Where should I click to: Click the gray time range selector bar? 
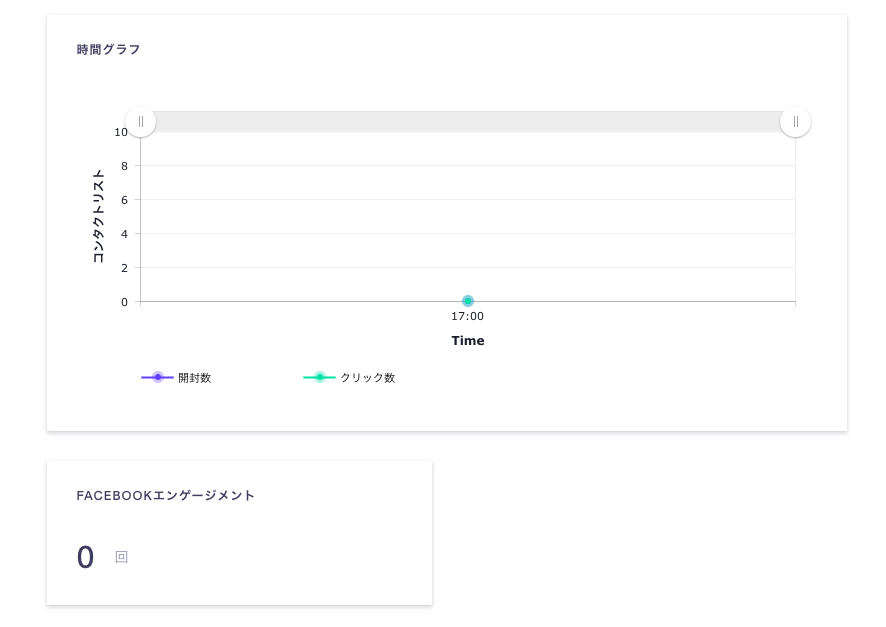[468, 122]
